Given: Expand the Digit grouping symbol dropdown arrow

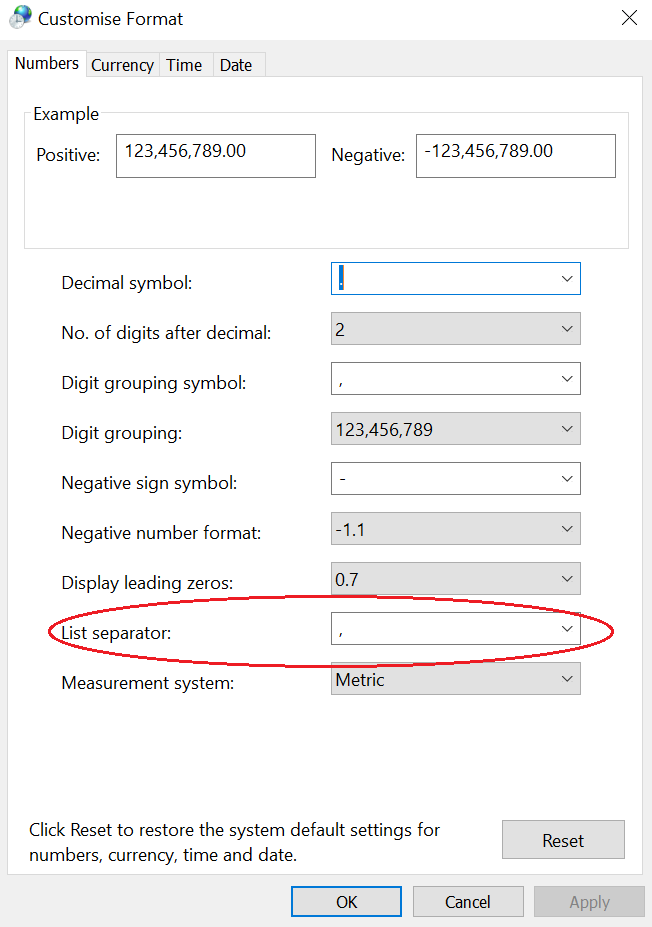Looking at the screenshot, I should (x=567, y=378).
